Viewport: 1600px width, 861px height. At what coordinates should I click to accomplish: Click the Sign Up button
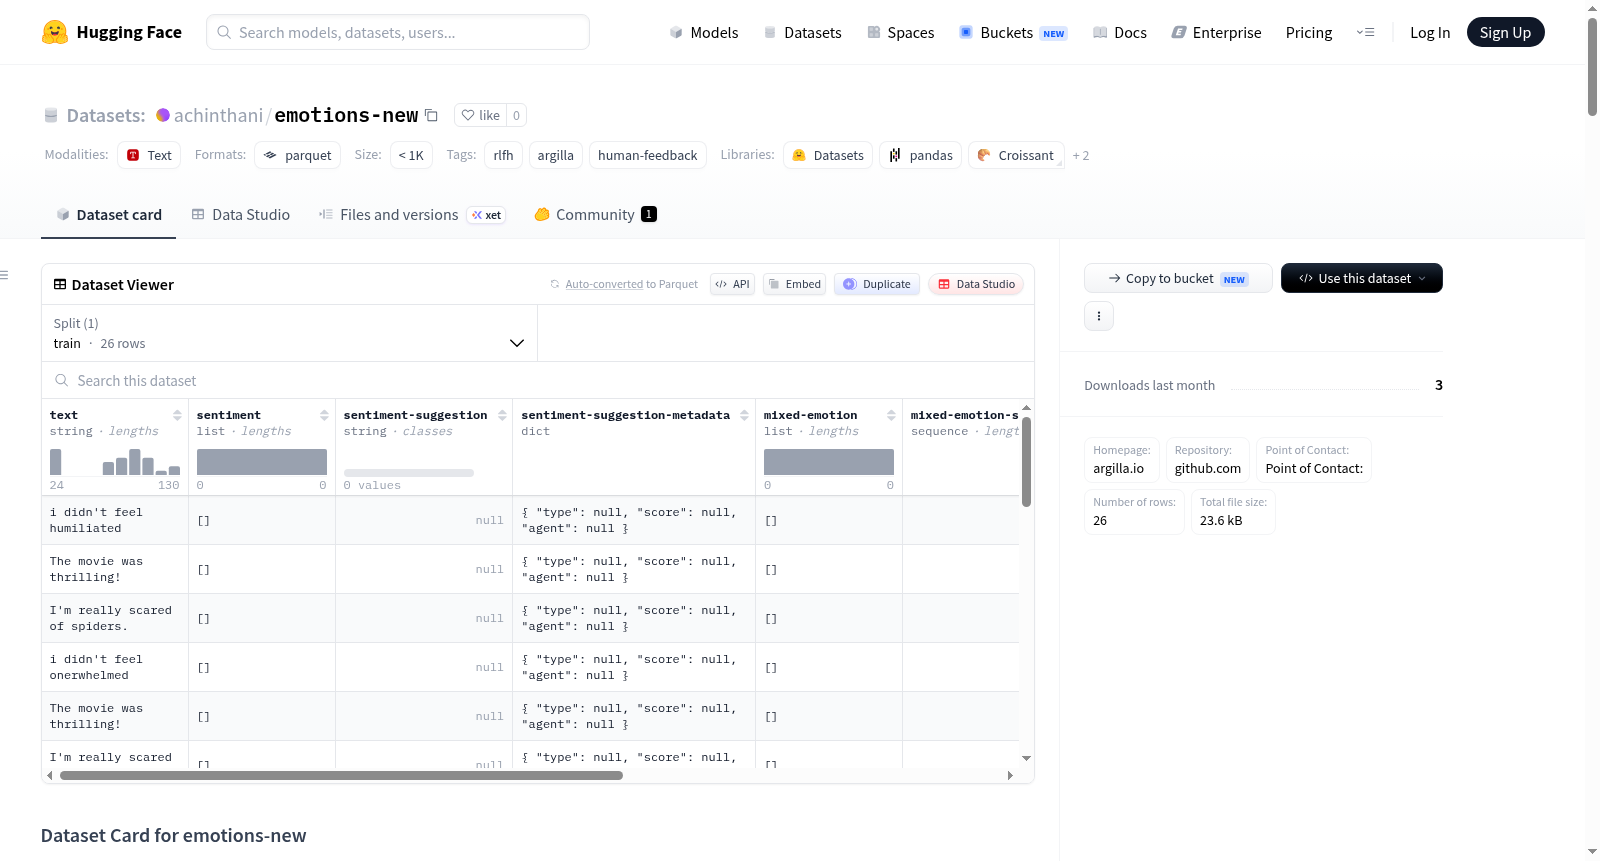click(1505, 32)
